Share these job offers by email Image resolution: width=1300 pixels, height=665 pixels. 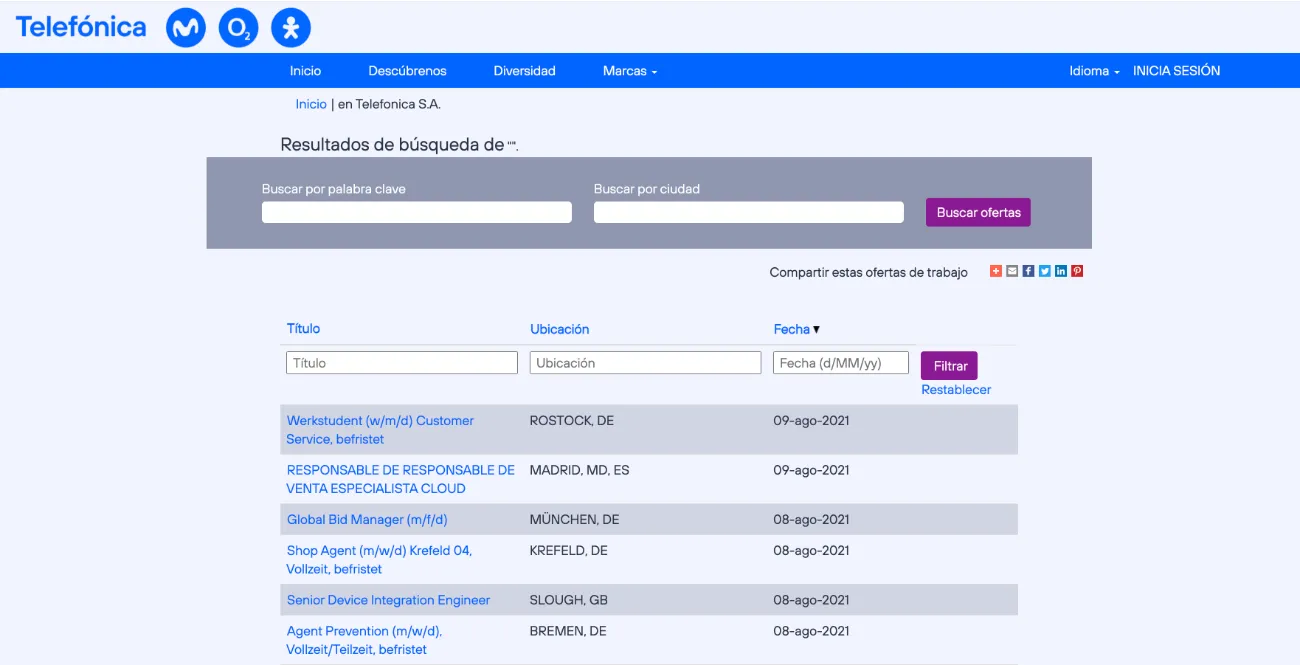pos(1012,271)
